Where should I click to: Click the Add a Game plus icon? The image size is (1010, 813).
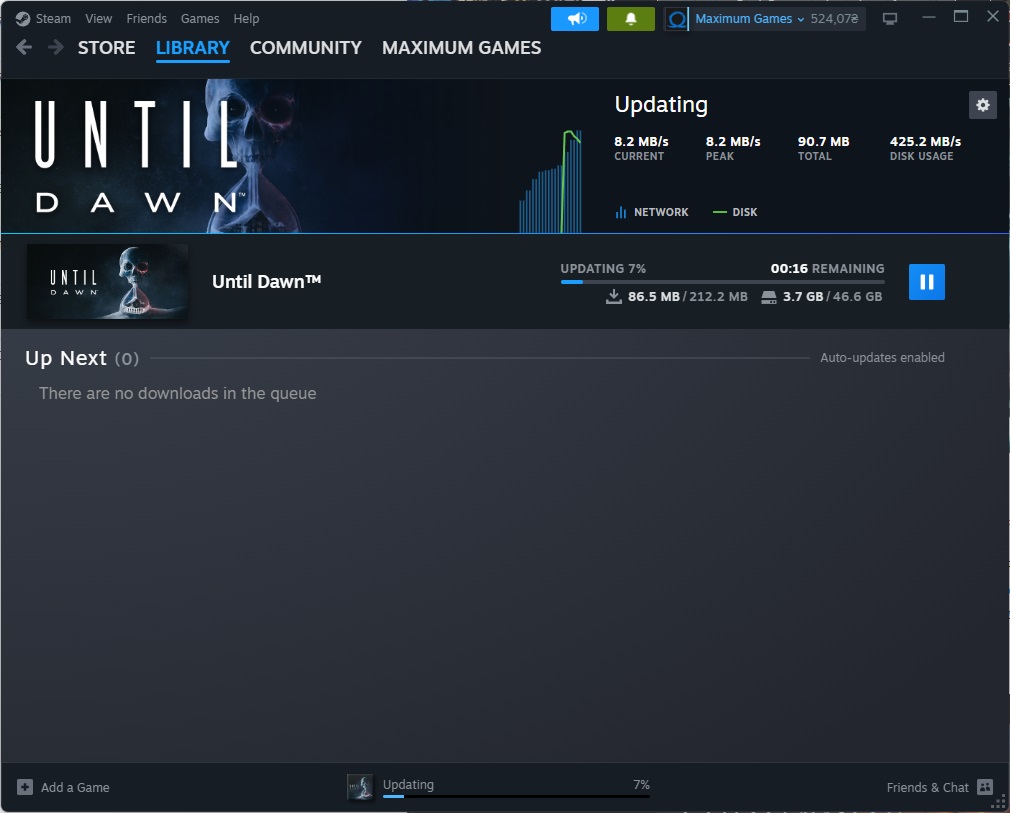[x=24, y=787]
